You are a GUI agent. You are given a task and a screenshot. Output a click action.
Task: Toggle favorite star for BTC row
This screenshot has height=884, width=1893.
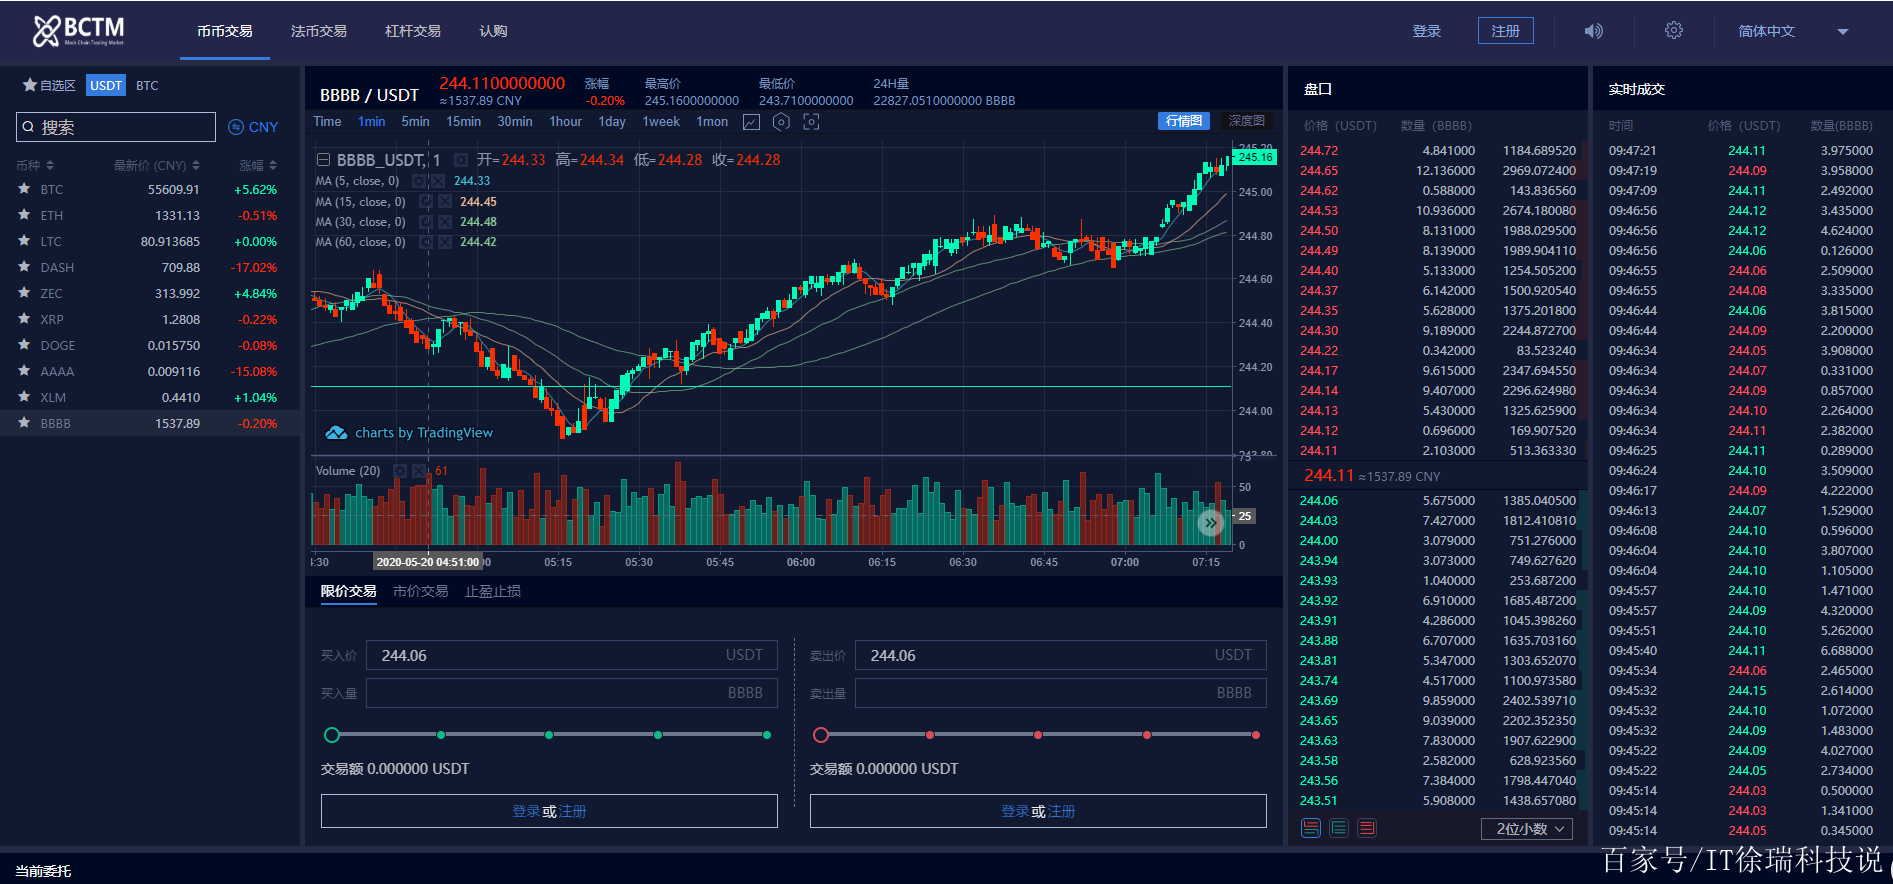point(24,189)
